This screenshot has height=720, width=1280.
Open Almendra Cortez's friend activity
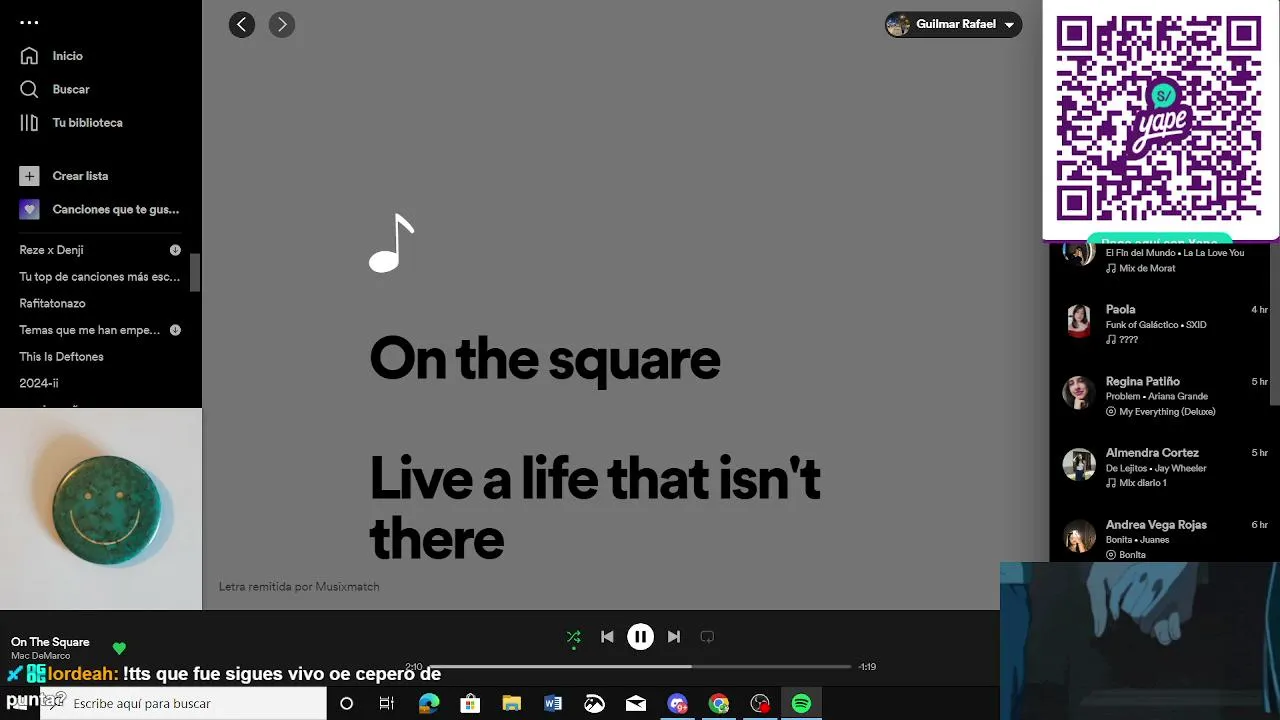(1164, 467)
